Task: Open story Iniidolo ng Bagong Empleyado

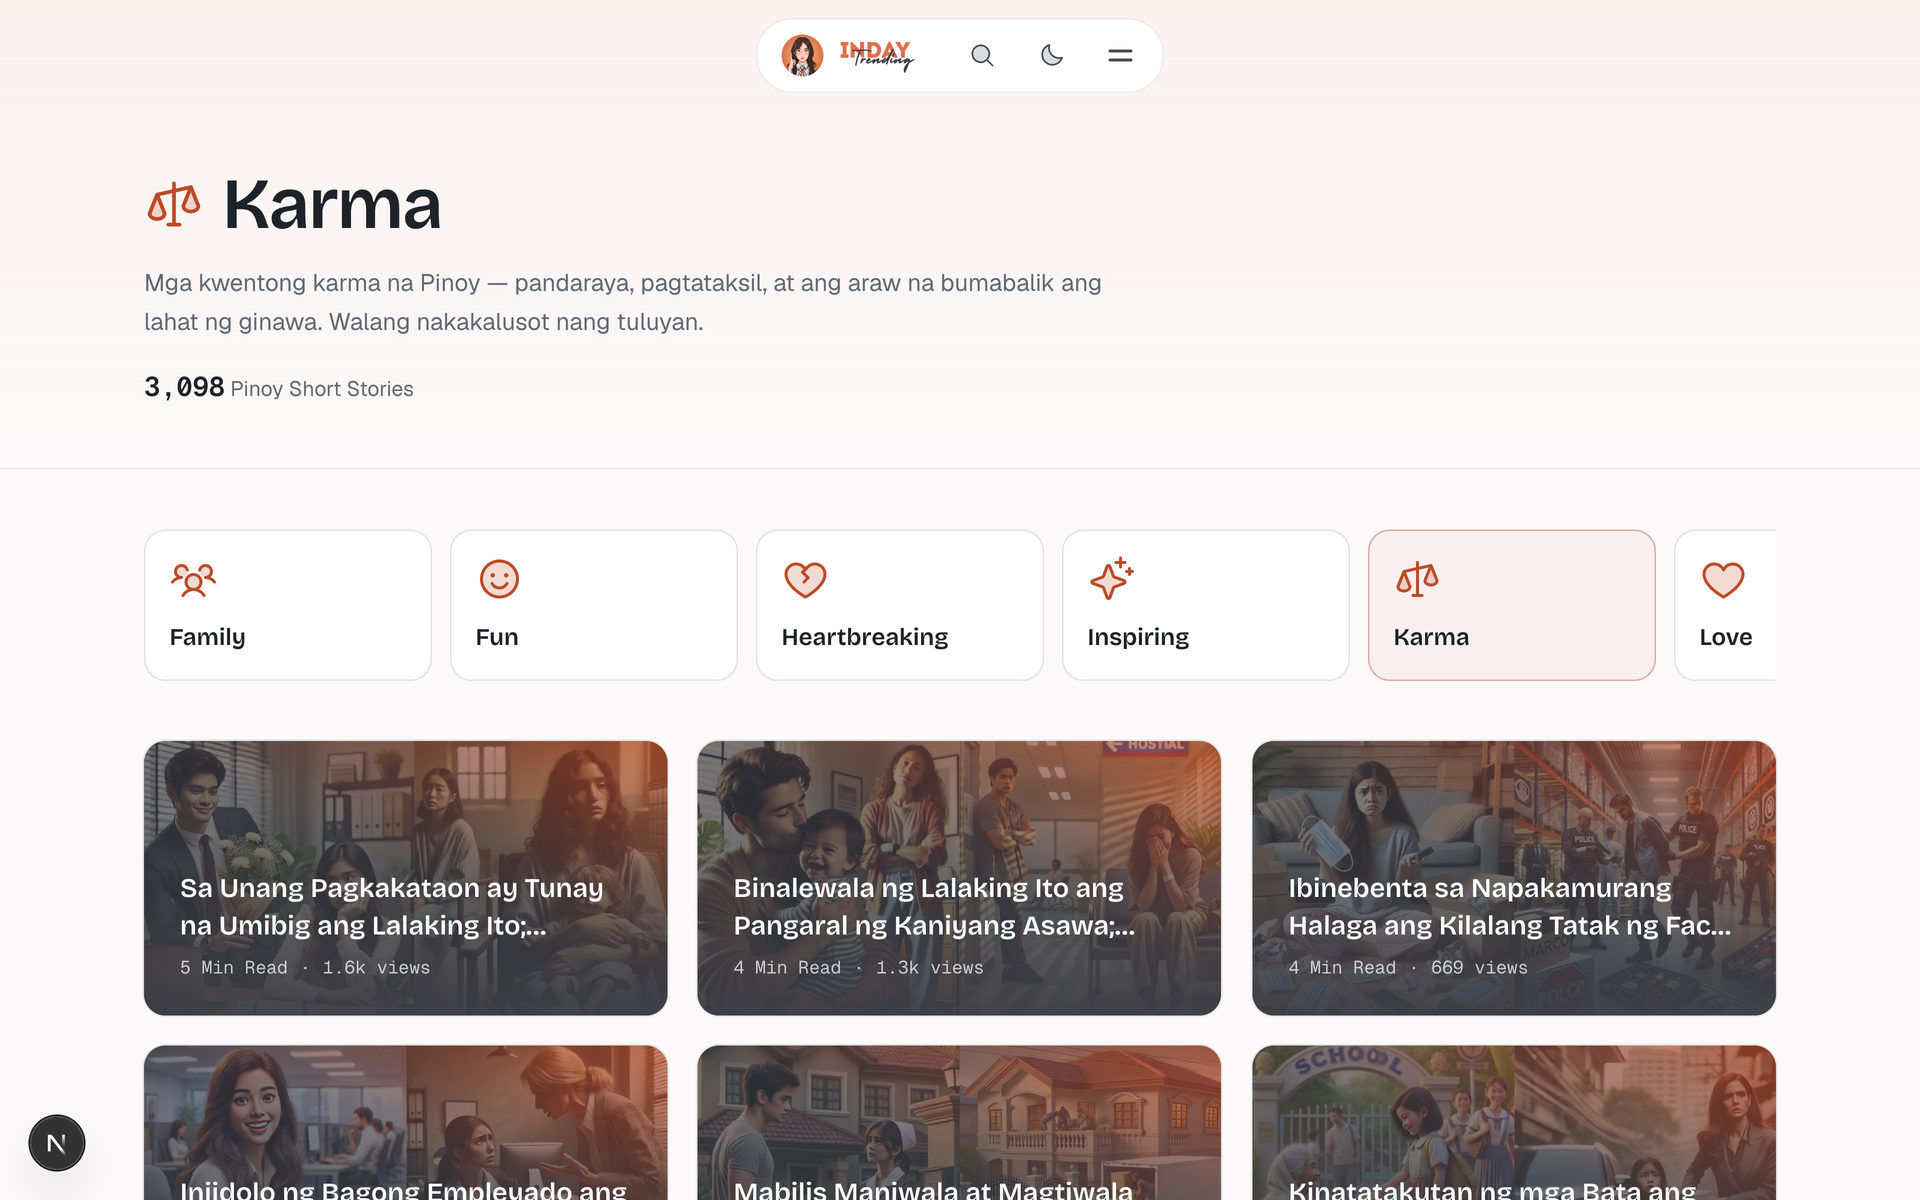Action: click(406, 1123)
